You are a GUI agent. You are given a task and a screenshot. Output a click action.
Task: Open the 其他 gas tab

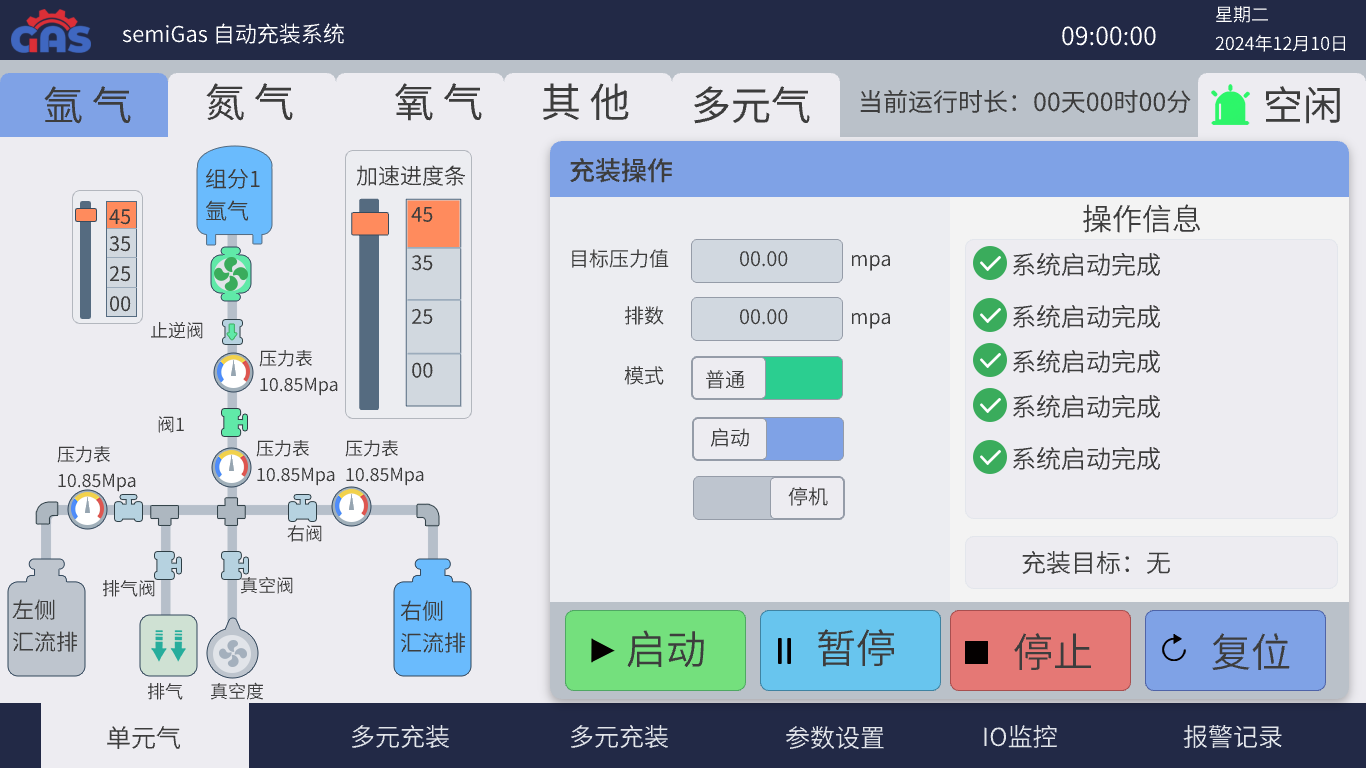click(x=588, y=105)
